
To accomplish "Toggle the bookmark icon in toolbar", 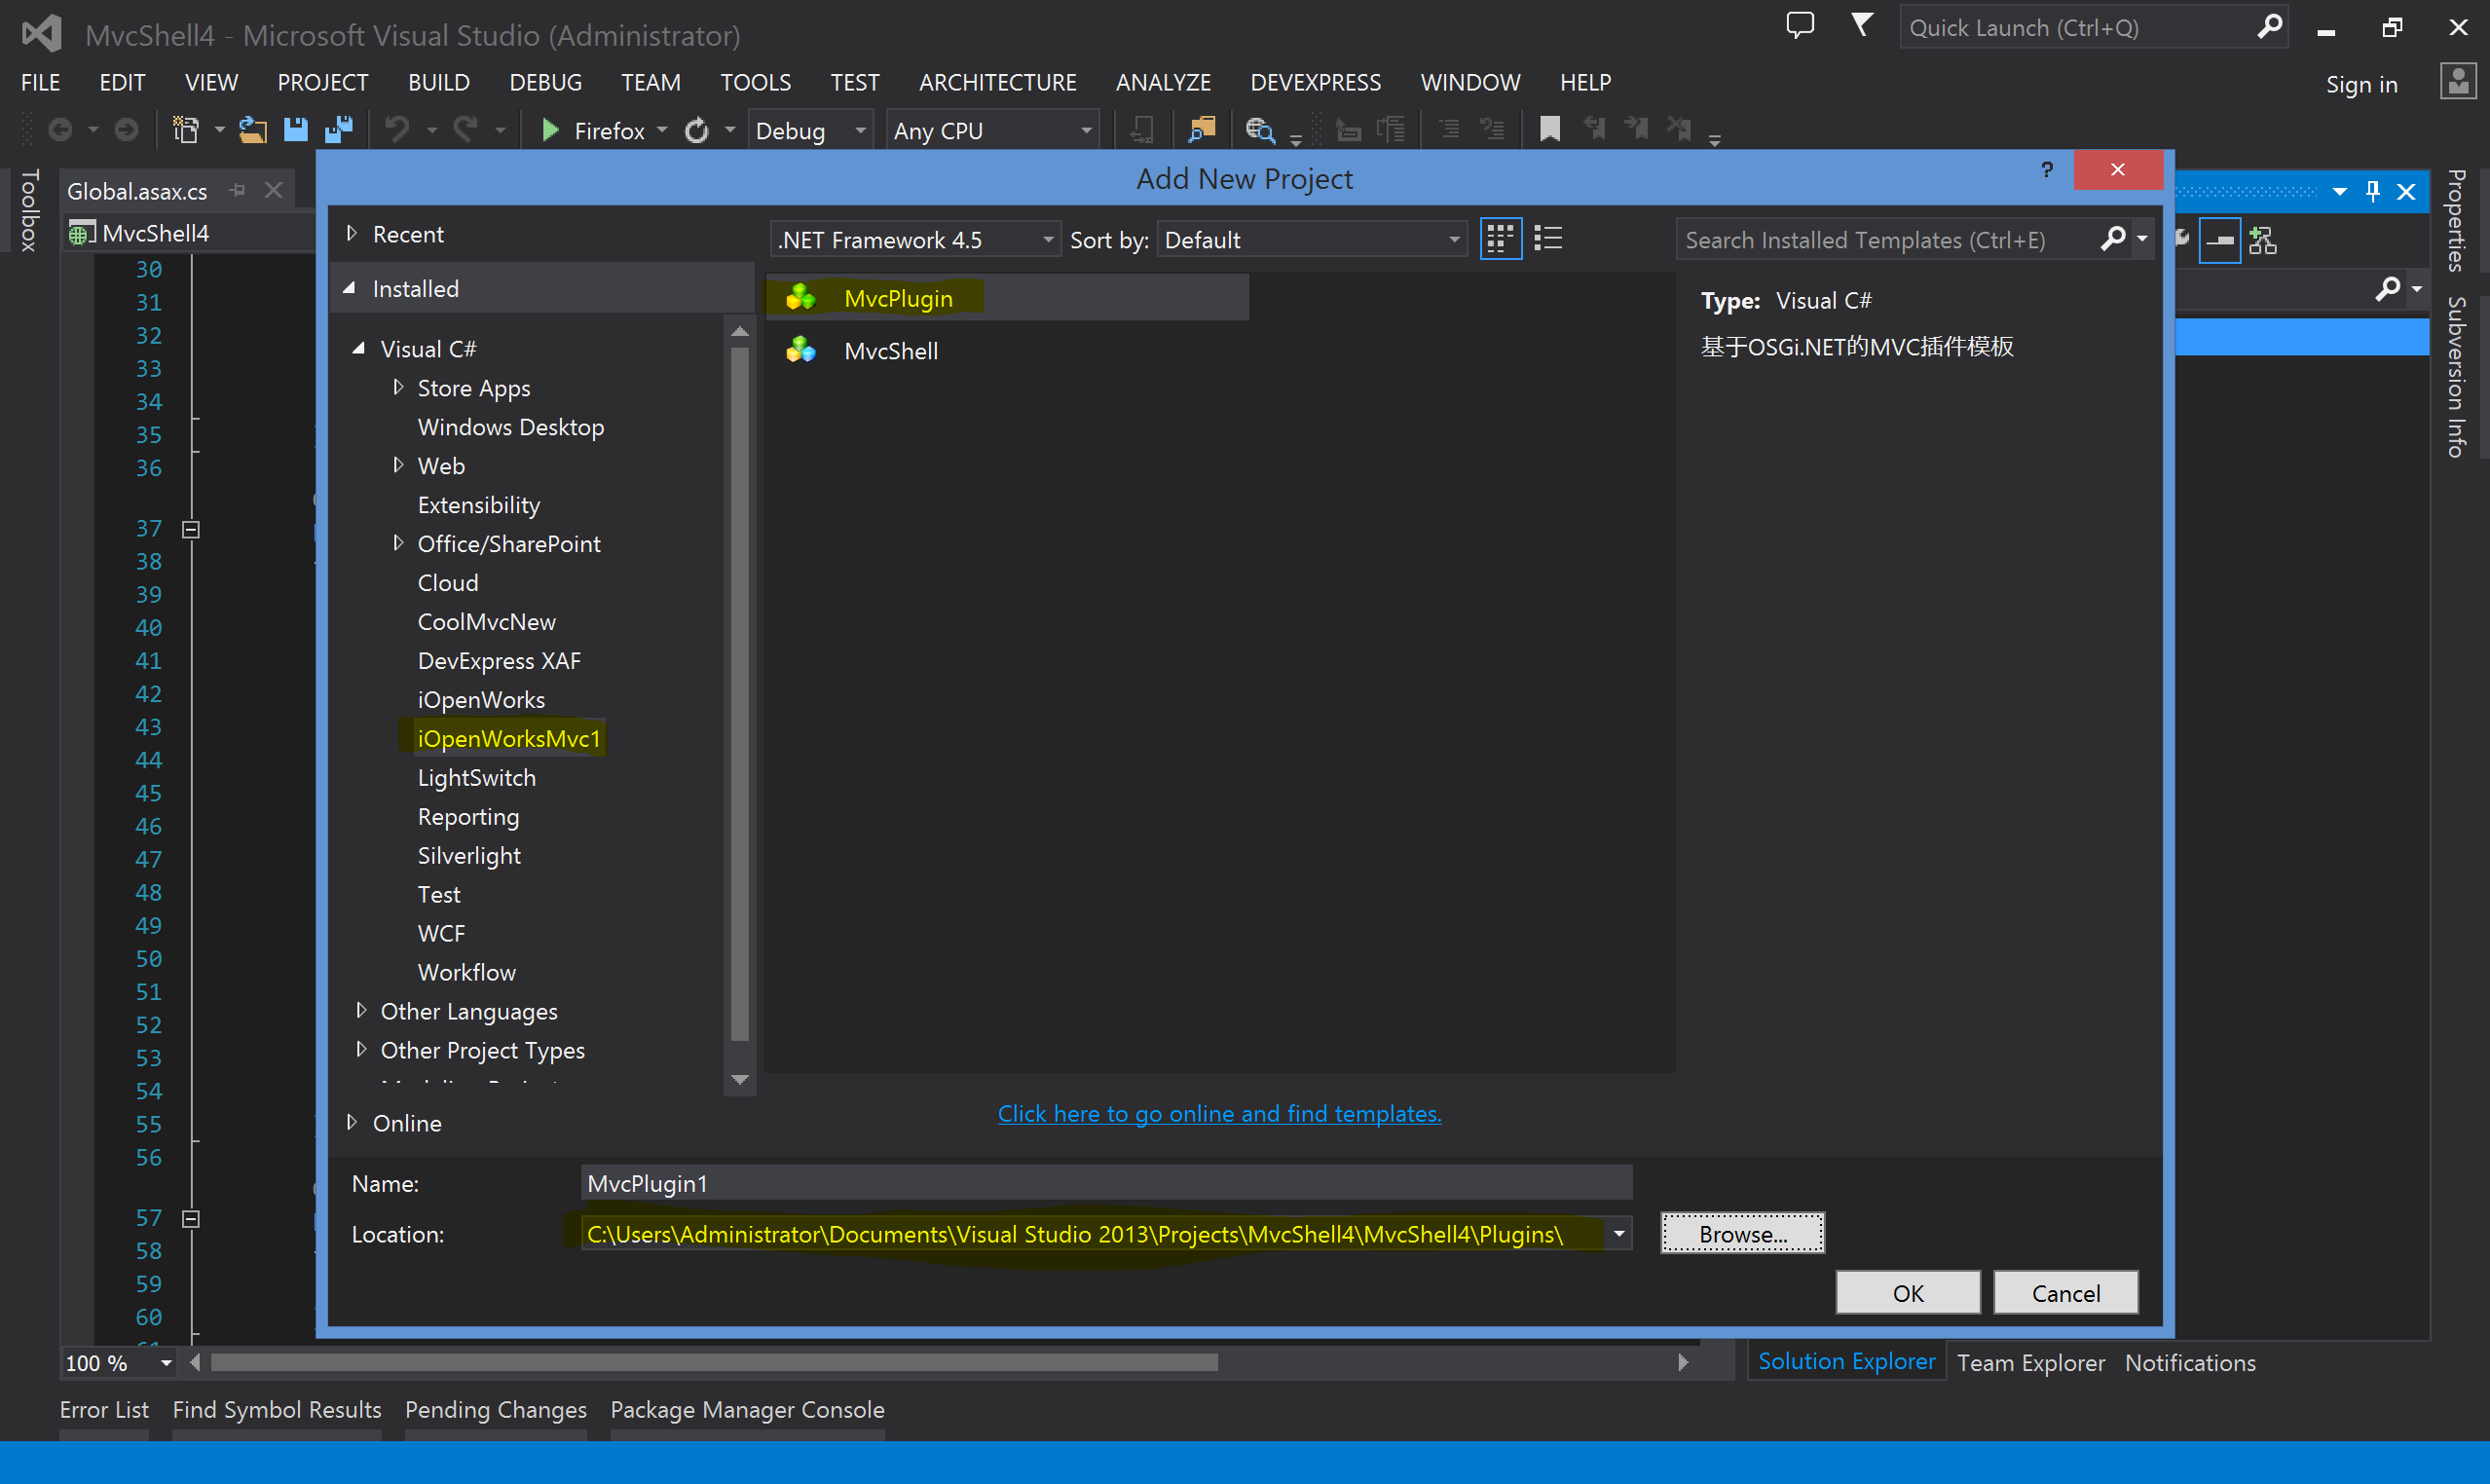I will pos(1549,129).
